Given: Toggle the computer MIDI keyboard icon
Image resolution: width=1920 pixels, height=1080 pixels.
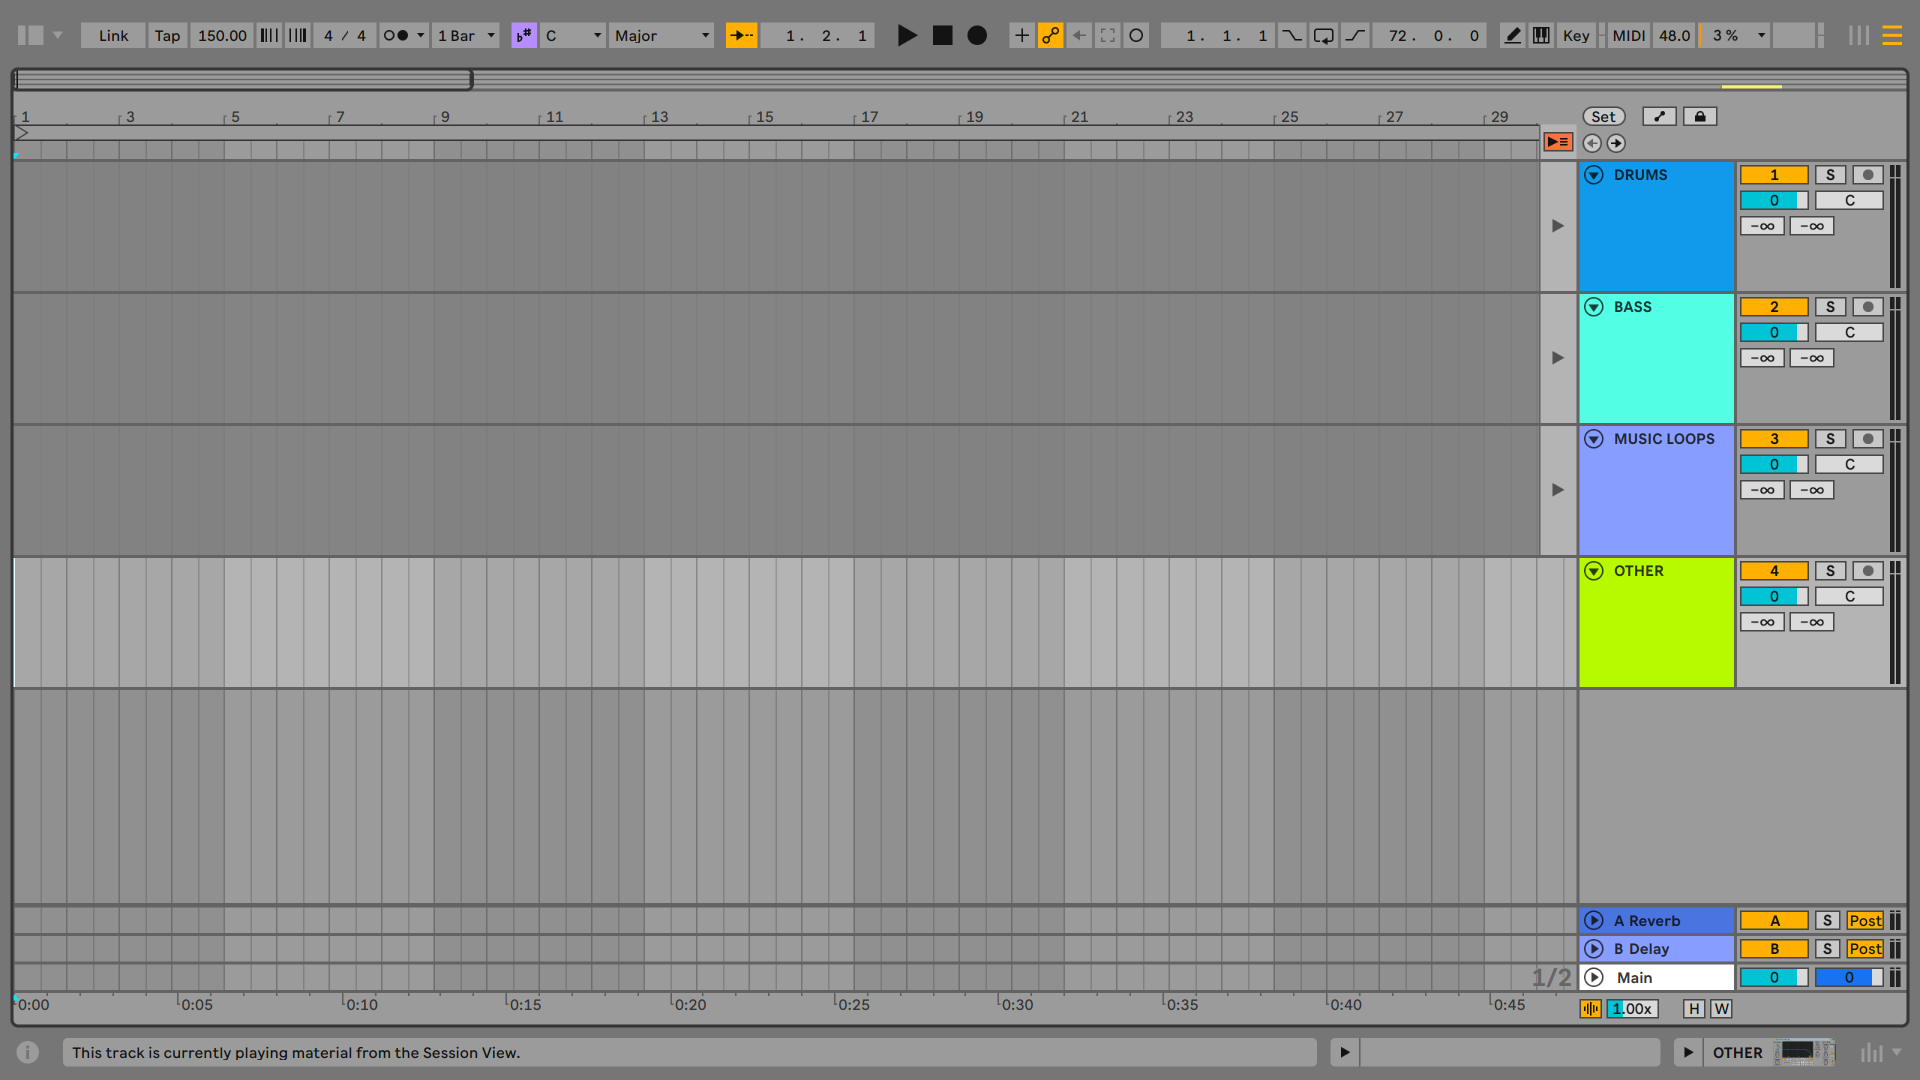Looking at the screenshot, I should [x=1541, y=35].
